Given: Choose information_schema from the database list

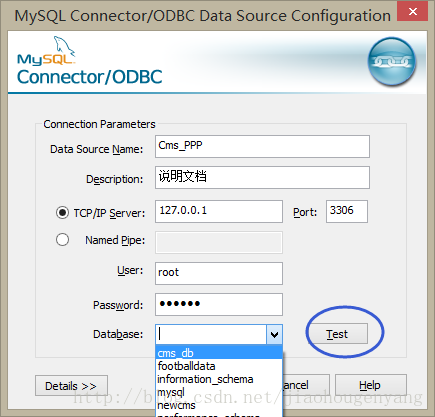Looking at the screenshot, I should pos(219,379).
